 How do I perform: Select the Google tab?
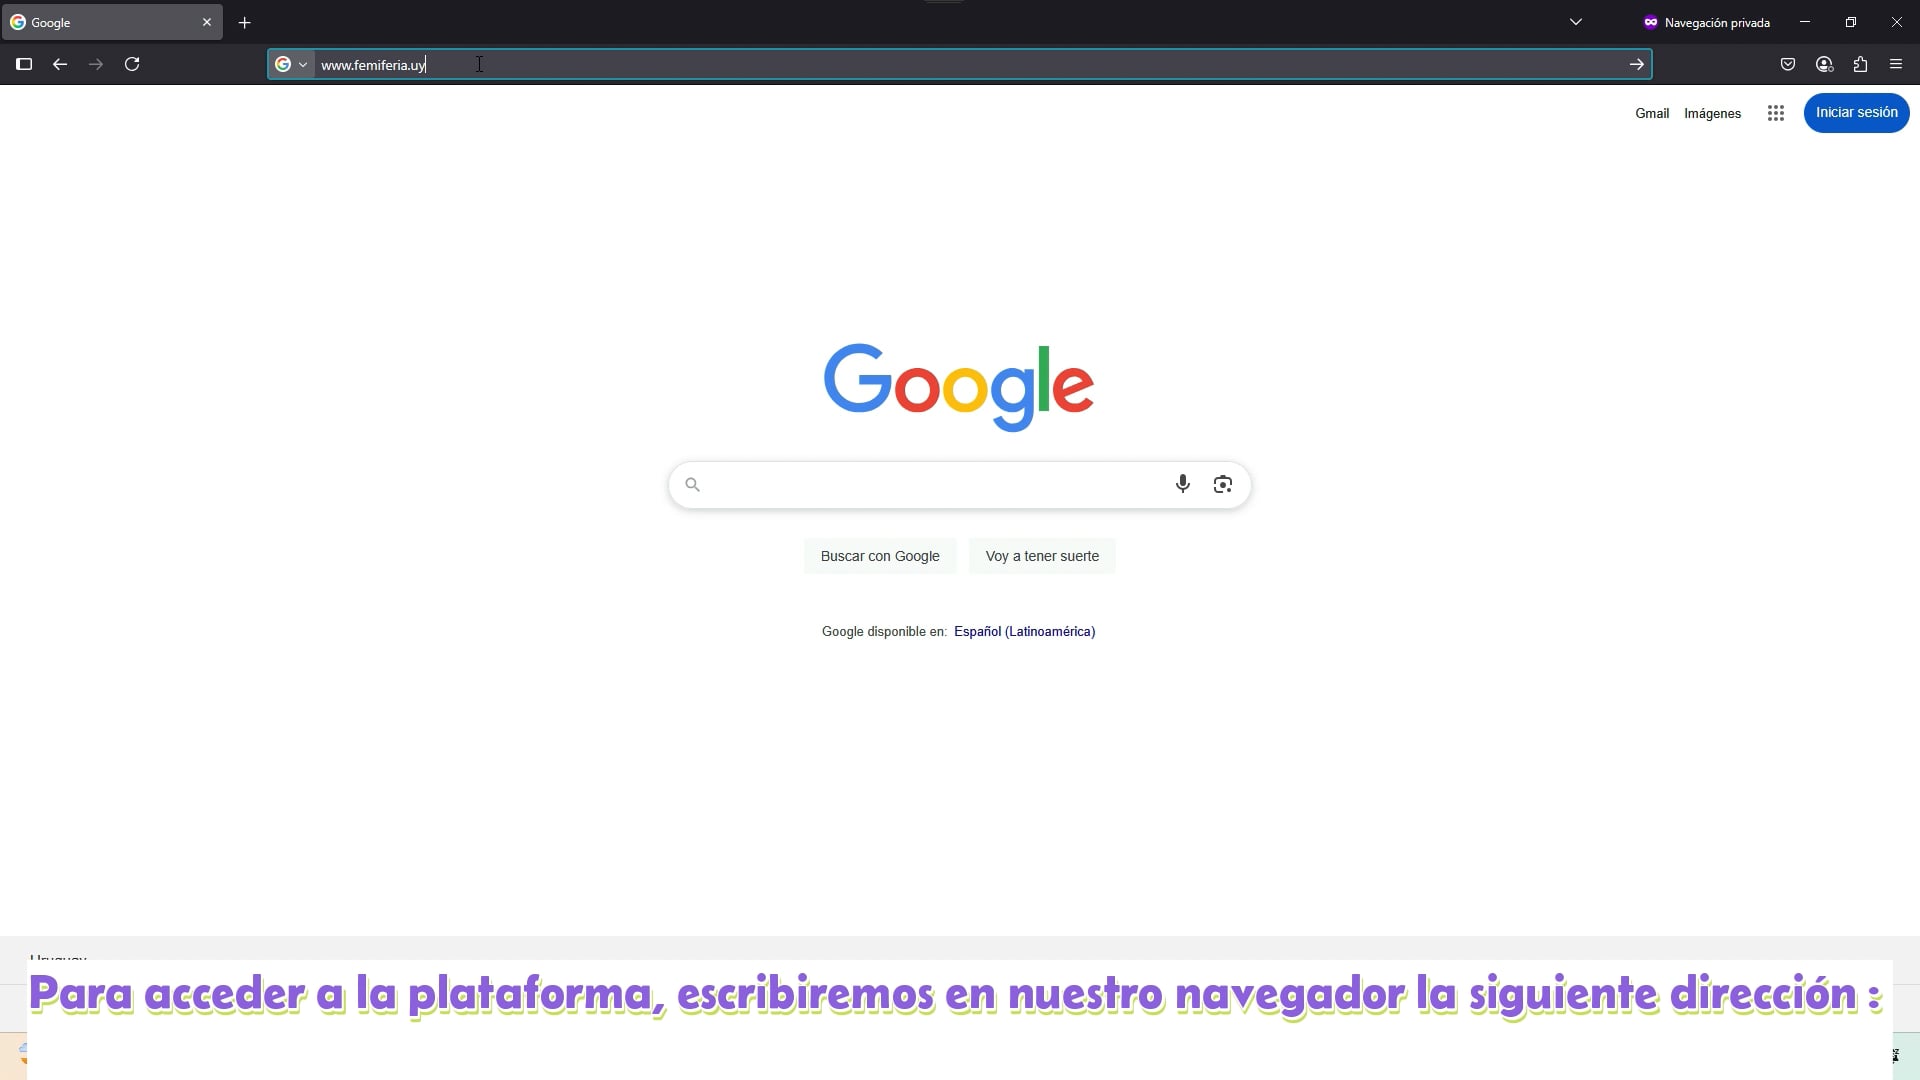[x=100, y=22]
